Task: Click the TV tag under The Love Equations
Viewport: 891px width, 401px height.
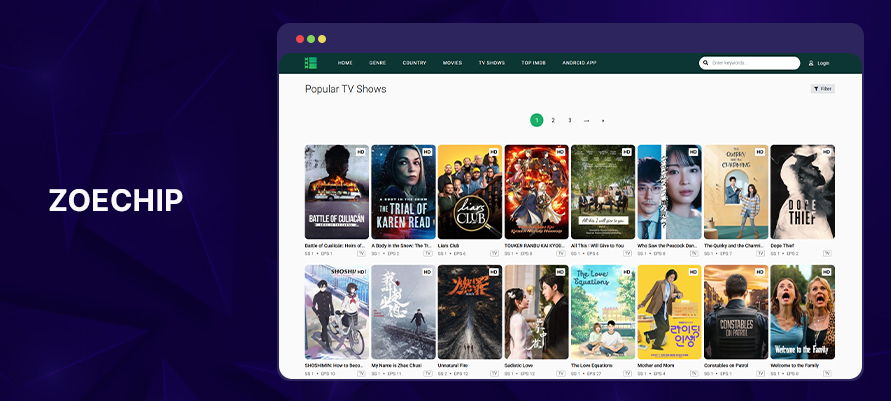Action: [x=627, y=373]
